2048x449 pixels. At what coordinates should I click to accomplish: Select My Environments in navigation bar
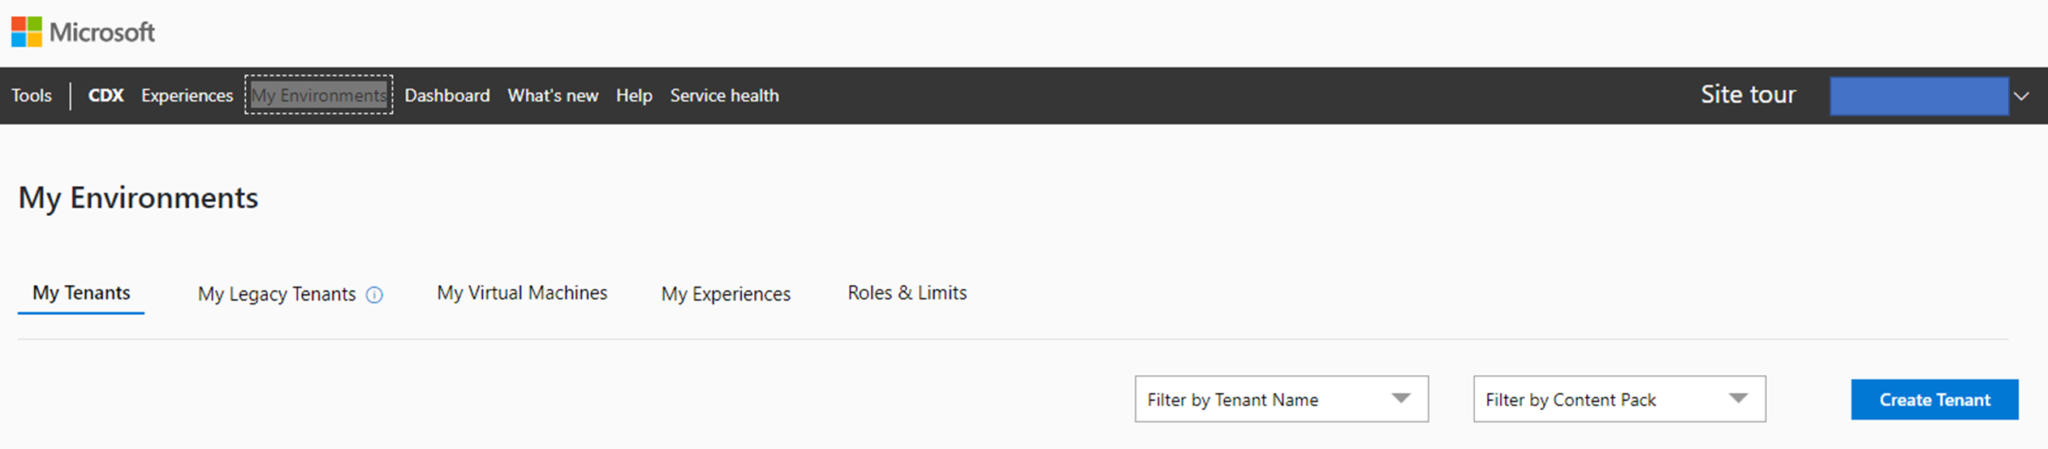pos(319,96)
